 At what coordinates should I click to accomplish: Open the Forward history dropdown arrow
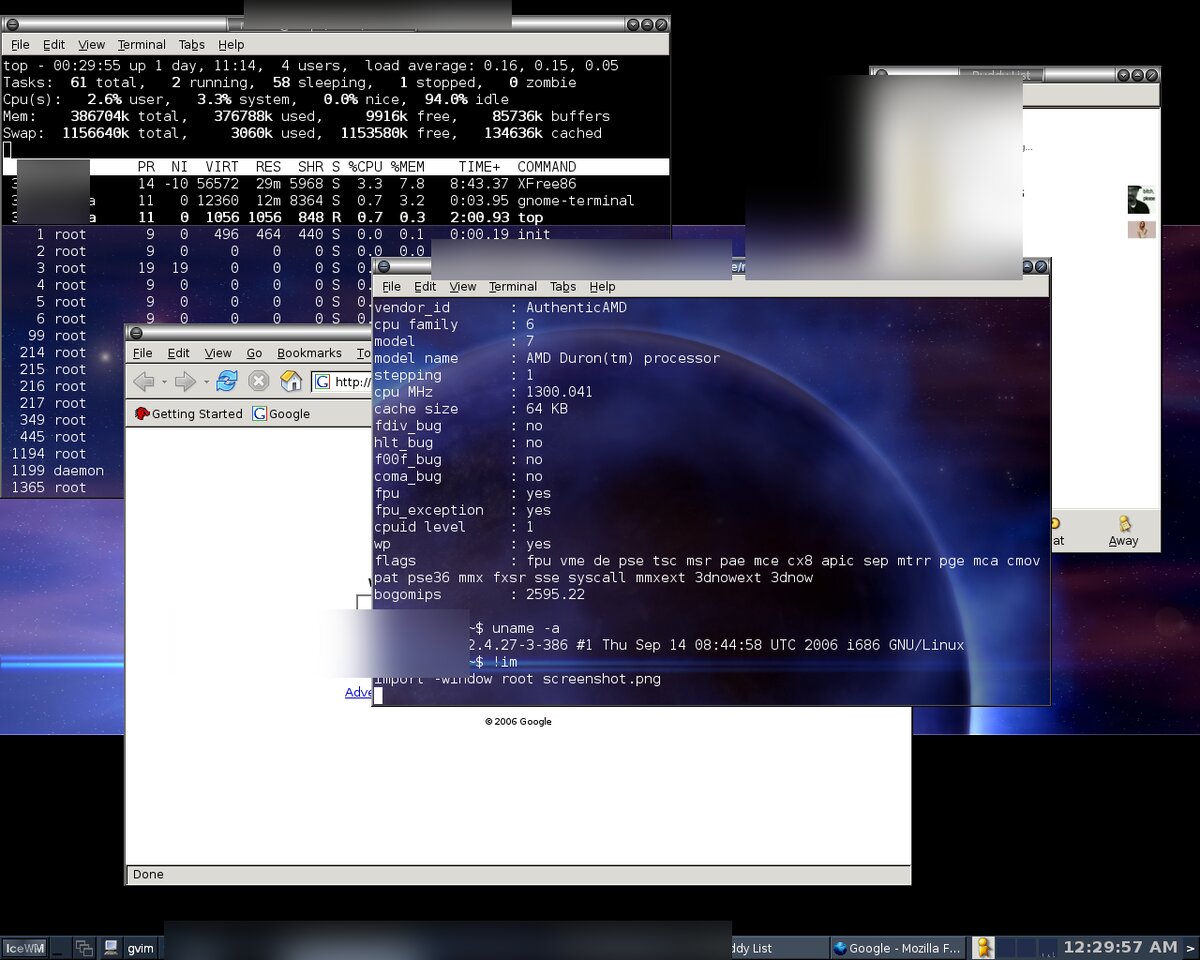(206, 382)
